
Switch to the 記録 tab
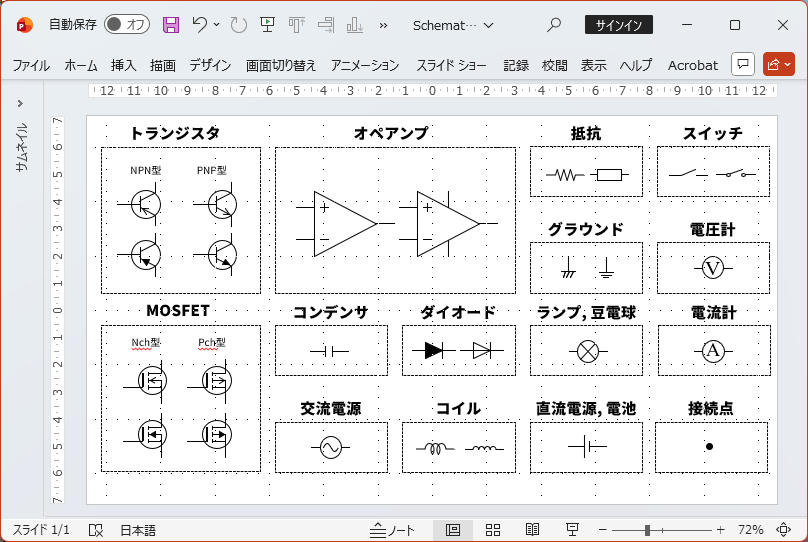coord(516,65)
